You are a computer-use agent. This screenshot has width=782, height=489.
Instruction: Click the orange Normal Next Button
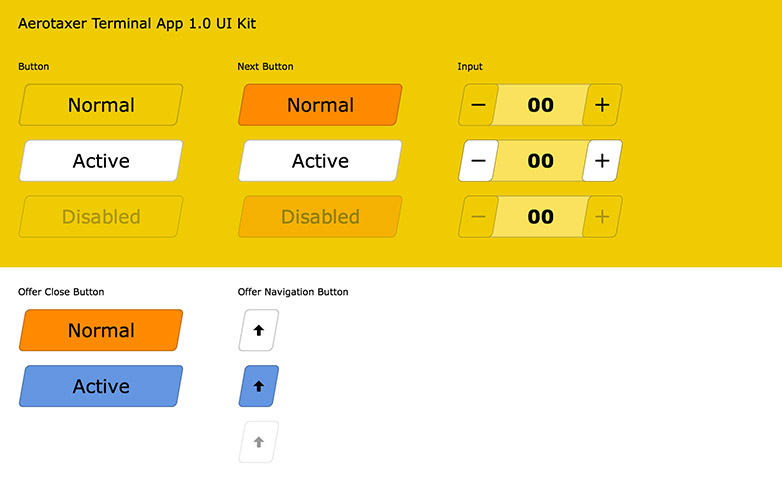coord(320,105)
